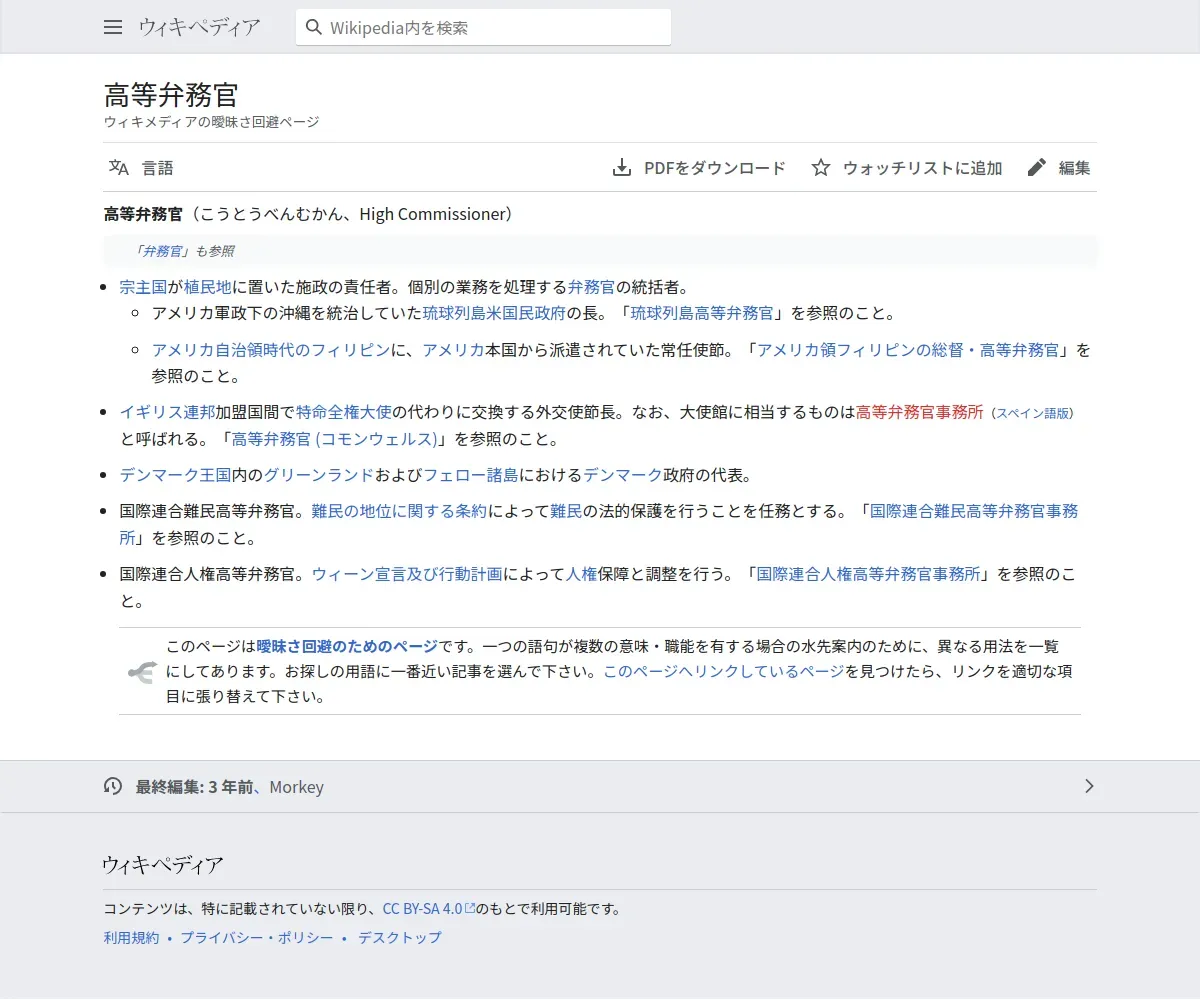Open 国際連合人権高等弁務官事務所 link
Viewport: 1200px width, 1000px height.
(x=869, y=574)
